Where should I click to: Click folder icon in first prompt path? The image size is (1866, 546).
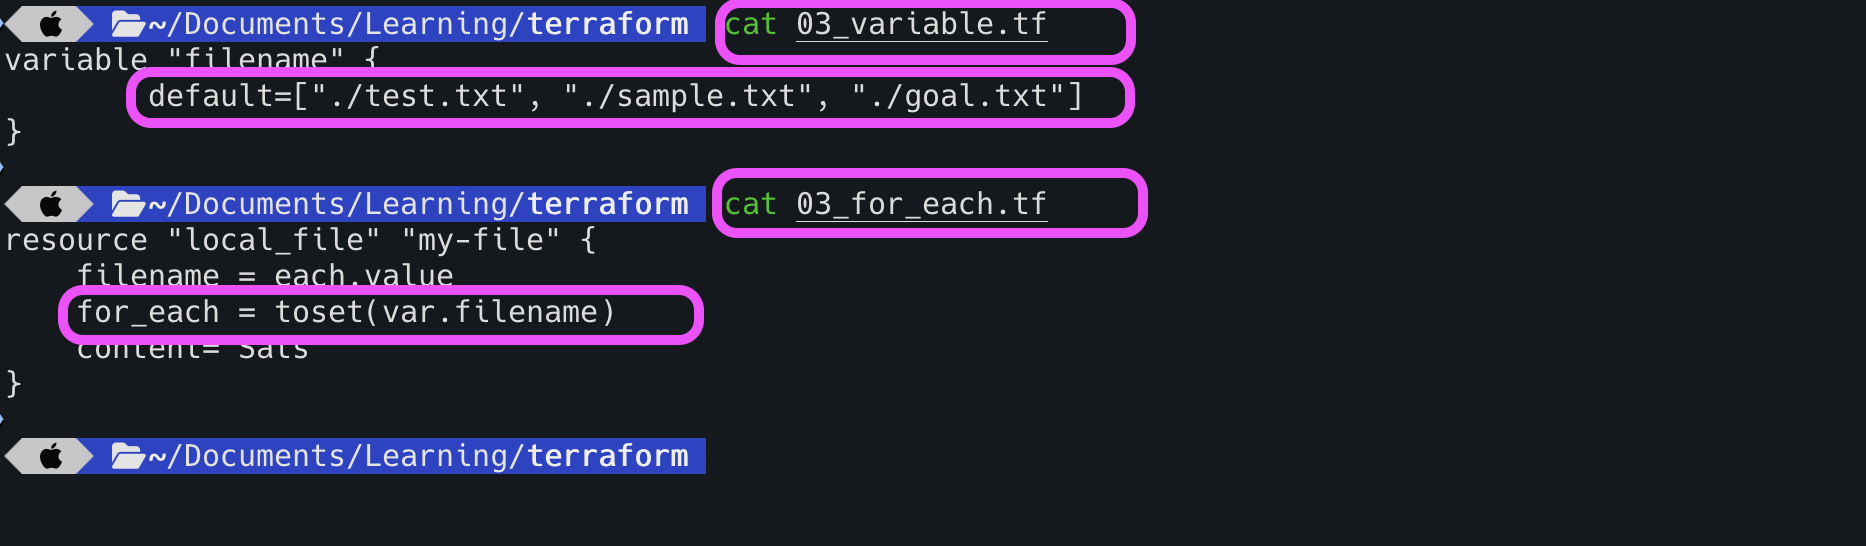[128, 24]
